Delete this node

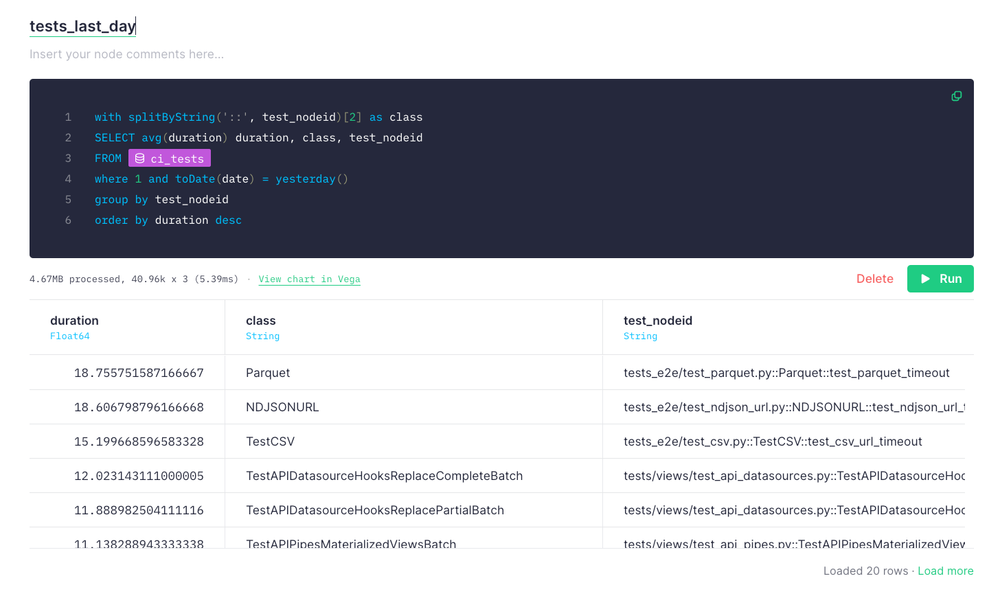point(874,279)
